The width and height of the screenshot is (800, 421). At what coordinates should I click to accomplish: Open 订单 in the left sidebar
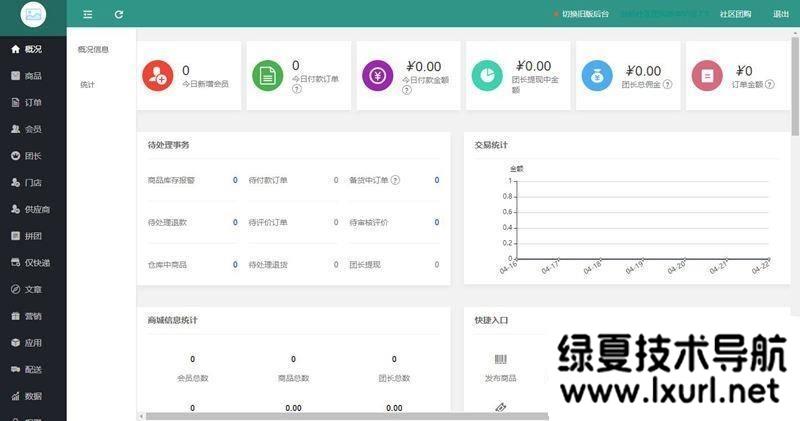tap(32, 102)
